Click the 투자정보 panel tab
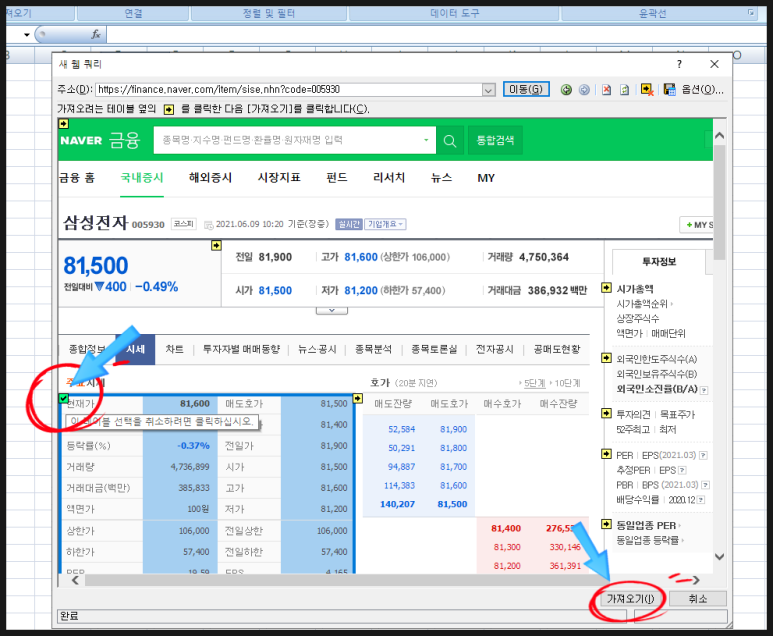The image size is (773, 636). pos(659,262)
